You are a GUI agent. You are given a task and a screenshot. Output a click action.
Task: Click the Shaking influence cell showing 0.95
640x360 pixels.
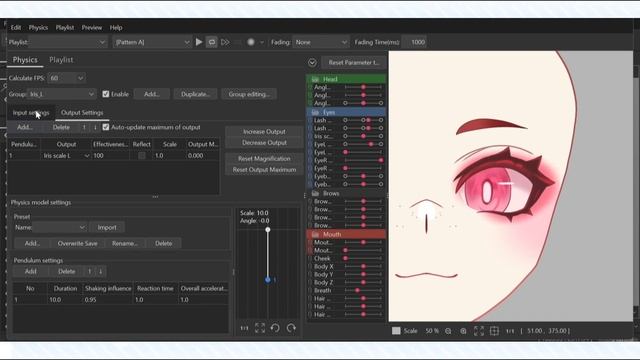point(108,300)
